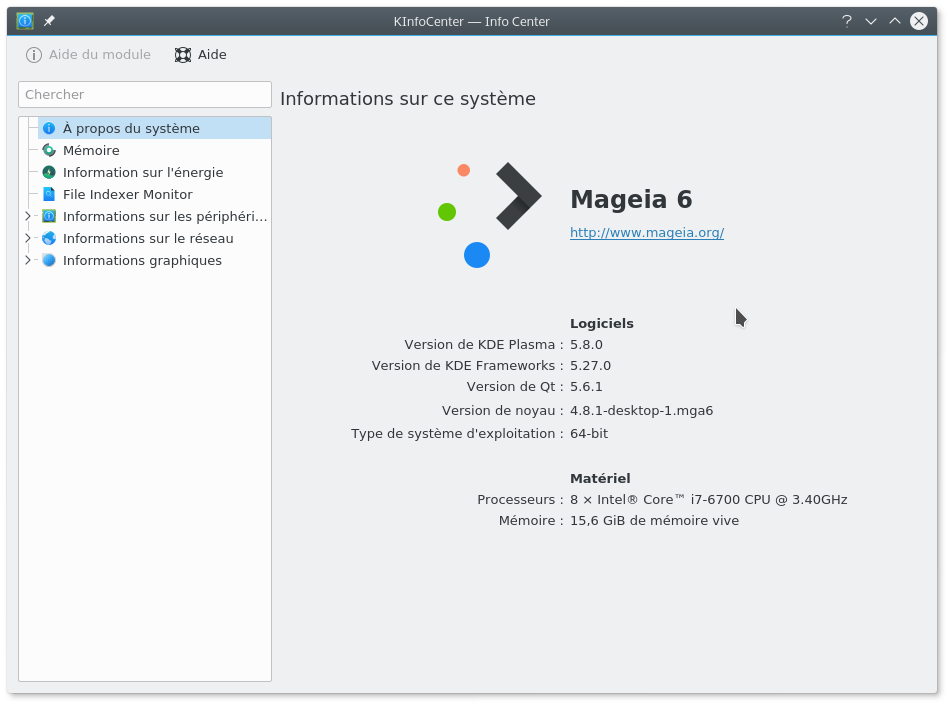Click the blue info icon of À propos du système
This screenshot has width=950, height=706.
click(49, 128)
